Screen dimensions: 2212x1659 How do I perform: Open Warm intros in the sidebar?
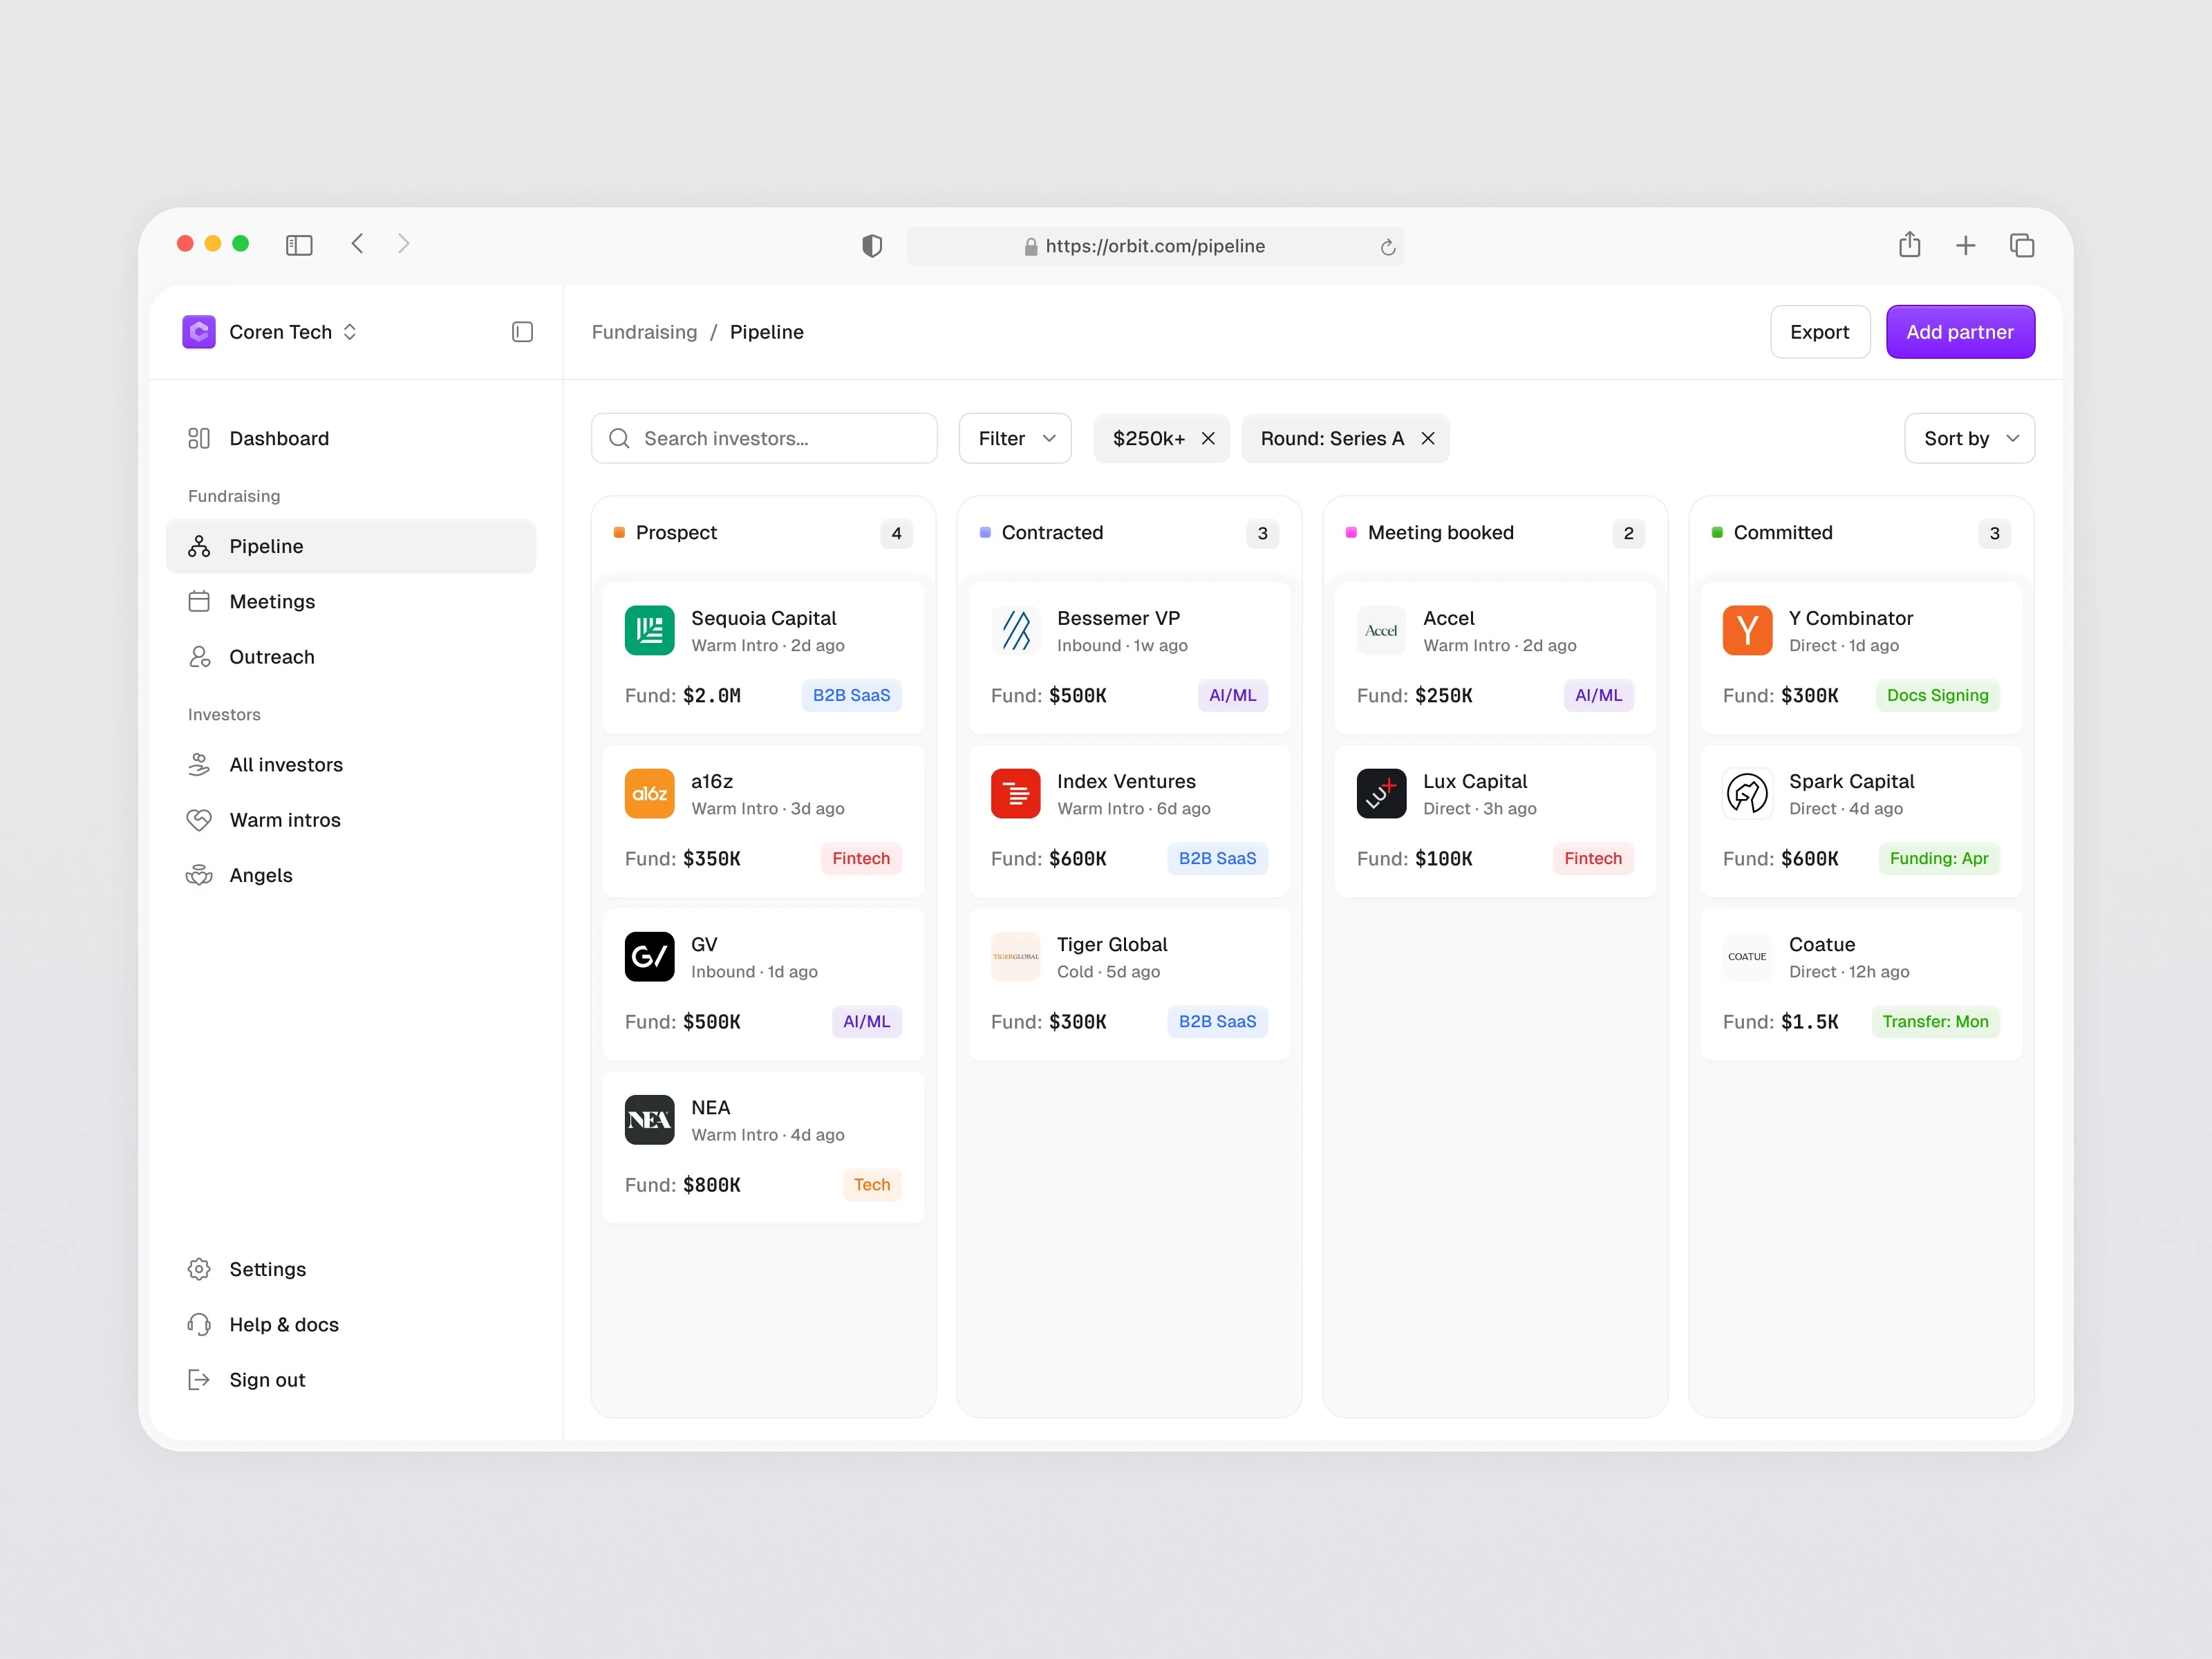pyautogui.click(x=351, y=820)
